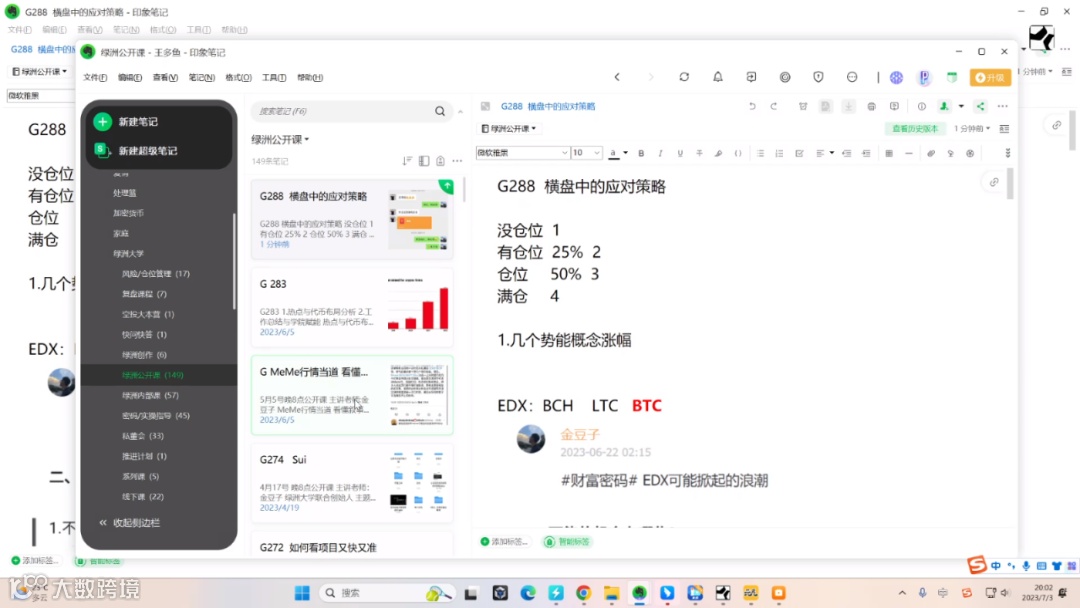Open Chrome from the taskbar
1080x608 pixels.
(583, 593)
